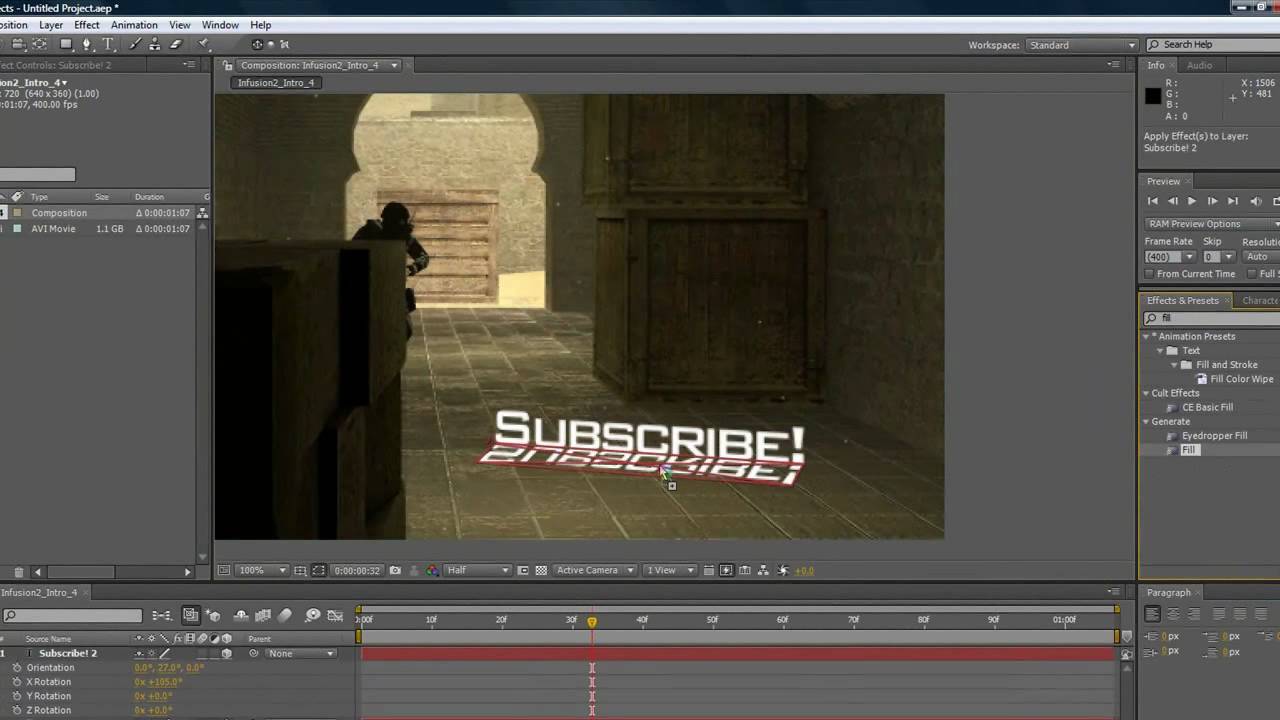This screenshot has width=1280, height=720.
Task: Open the Effect menu
Action: (x=87, y=25)
